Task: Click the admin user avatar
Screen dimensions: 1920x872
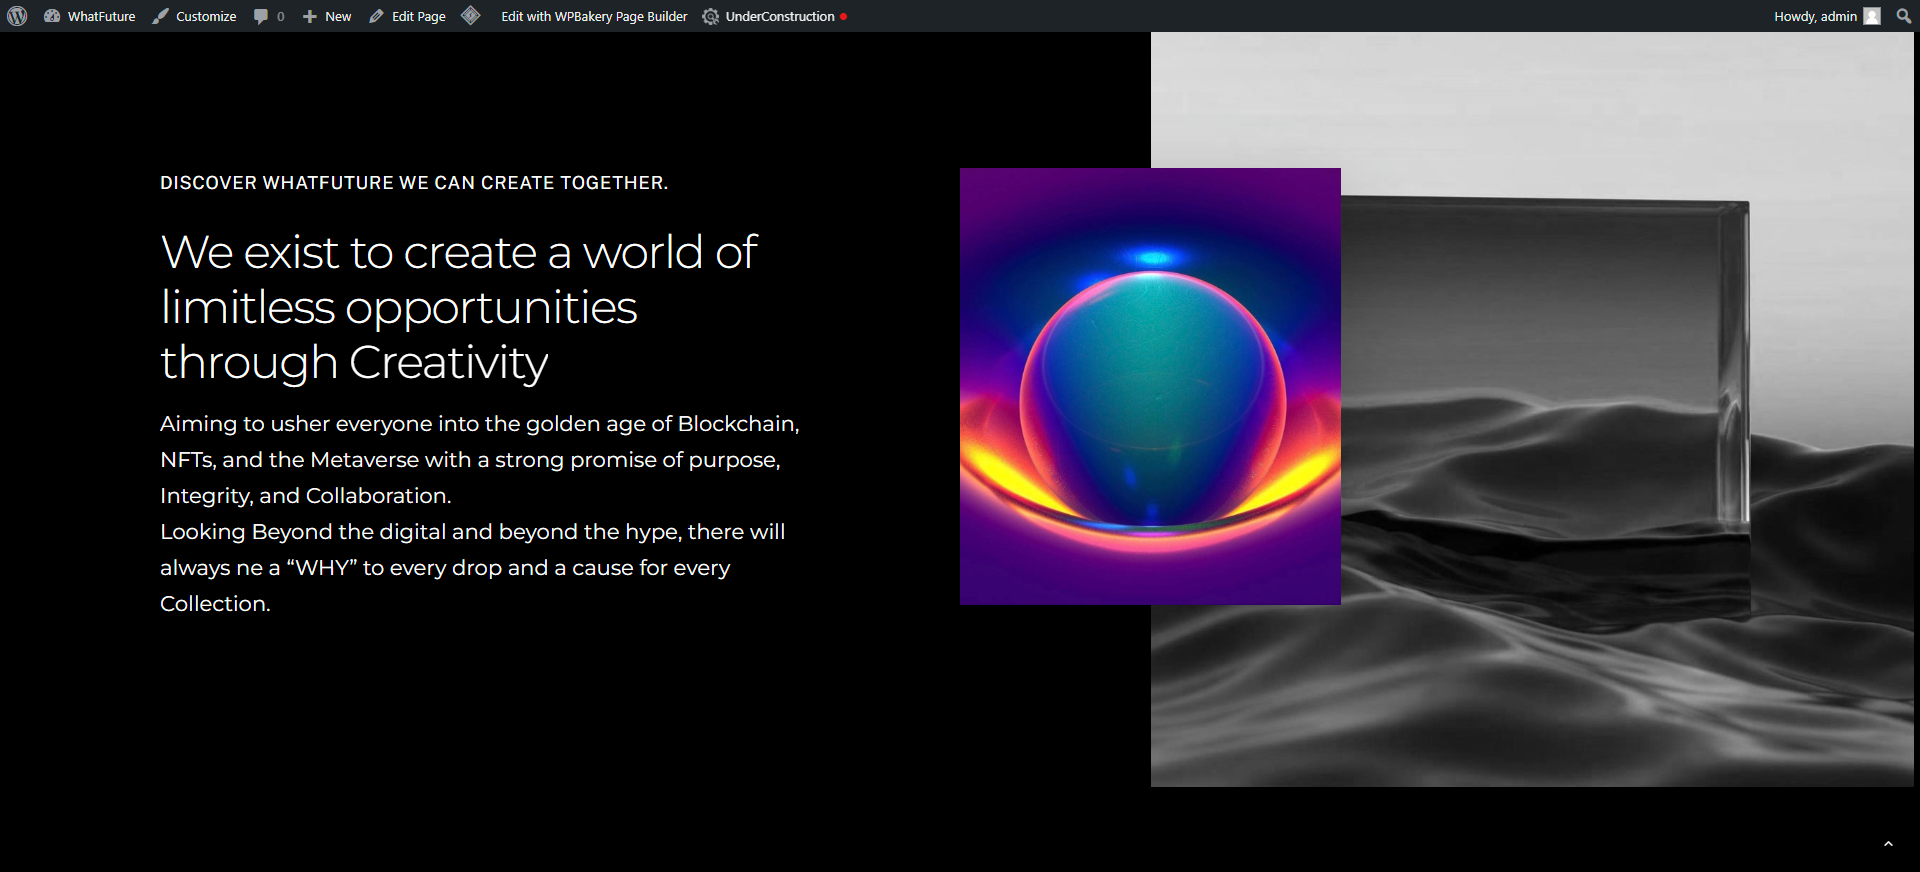Action: pyautogui.click(x=1872, y=16)
